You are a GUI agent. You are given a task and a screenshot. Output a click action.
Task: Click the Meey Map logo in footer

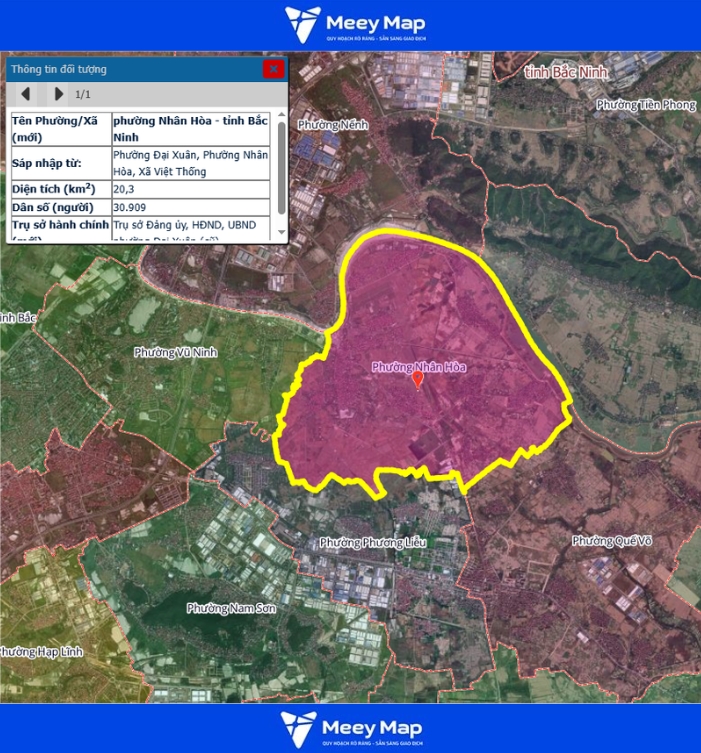[x=350, y=728]
